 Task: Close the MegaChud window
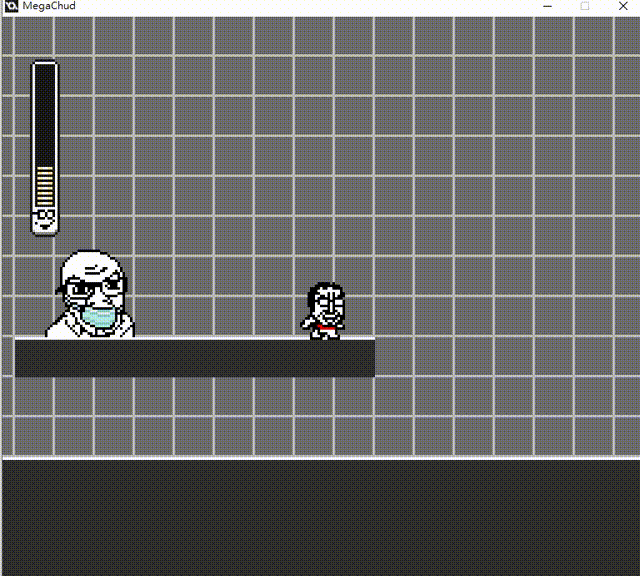point(622,6)
